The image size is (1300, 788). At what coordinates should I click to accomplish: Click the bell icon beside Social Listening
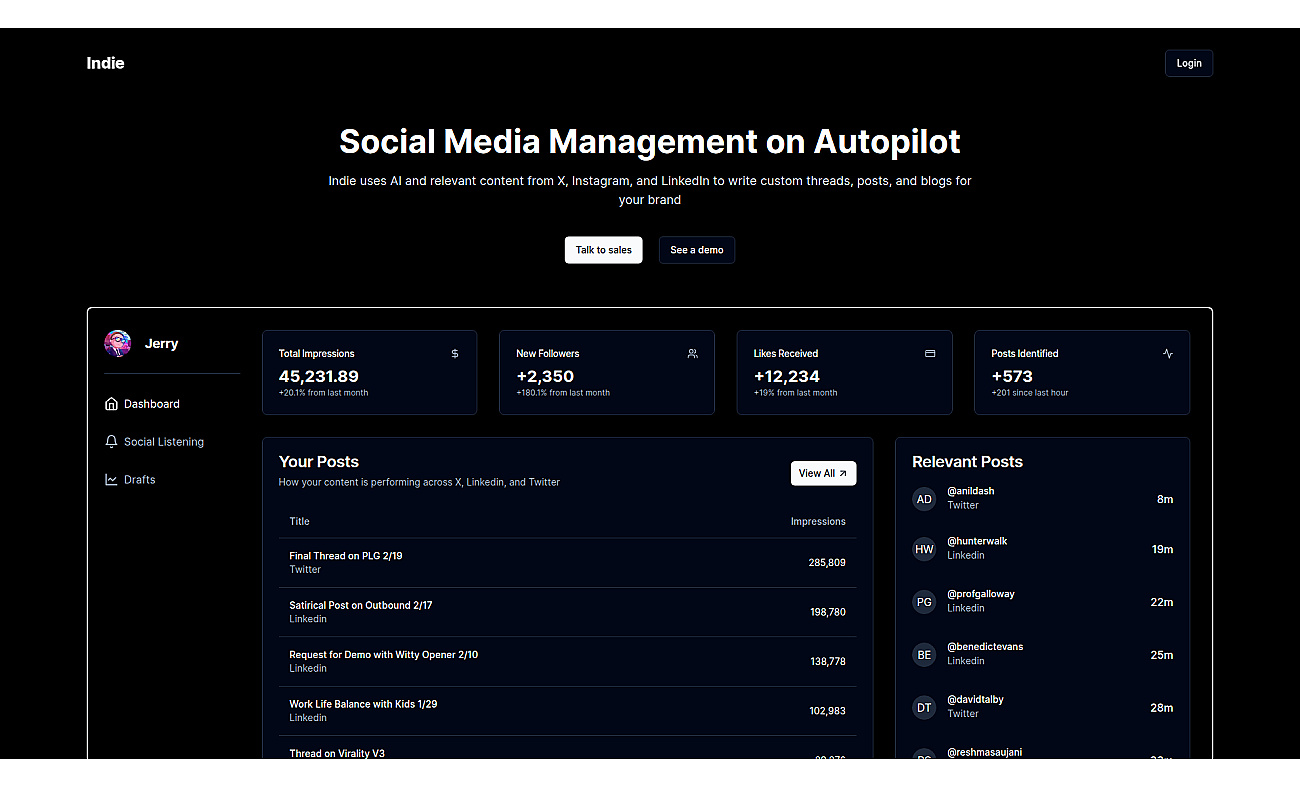[x=111, y=441]
